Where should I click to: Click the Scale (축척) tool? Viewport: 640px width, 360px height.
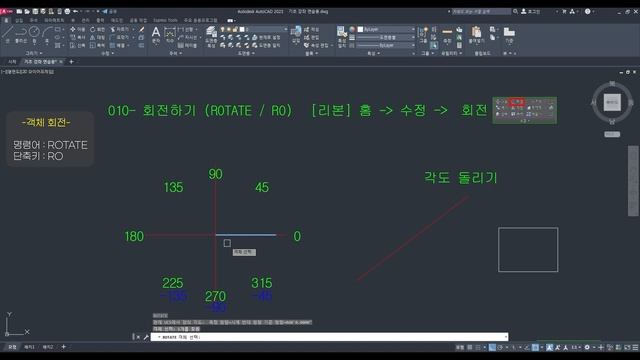click(97, 45)
